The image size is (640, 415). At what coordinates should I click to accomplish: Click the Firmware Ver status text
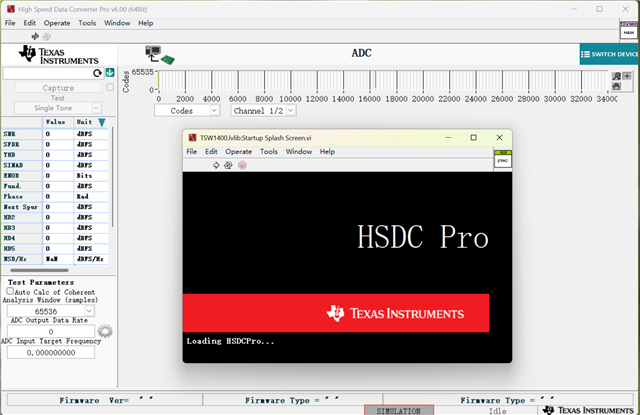pyautogui.click(x=106, y=400)
